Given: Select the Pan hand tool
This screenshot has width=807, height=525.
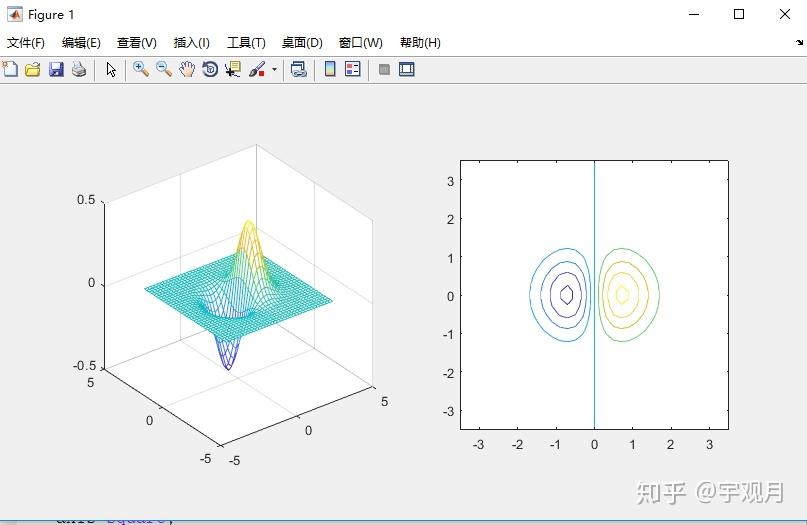Looking at the screenshot, I should tap(187, 69).
